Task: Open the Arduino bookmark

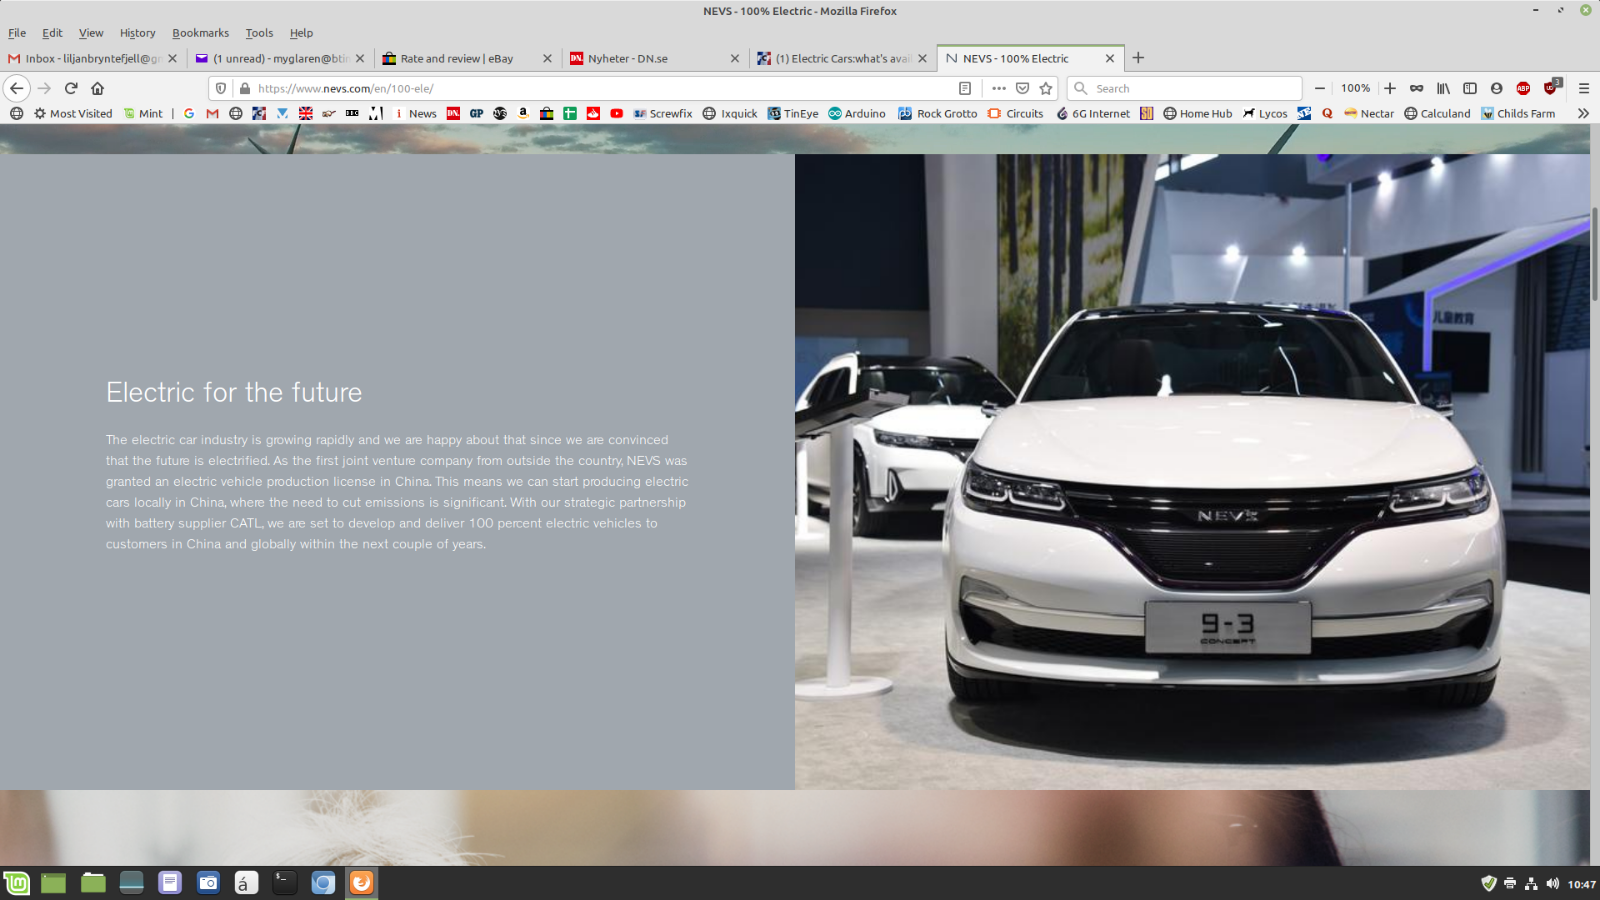Action: pos(857,113)
